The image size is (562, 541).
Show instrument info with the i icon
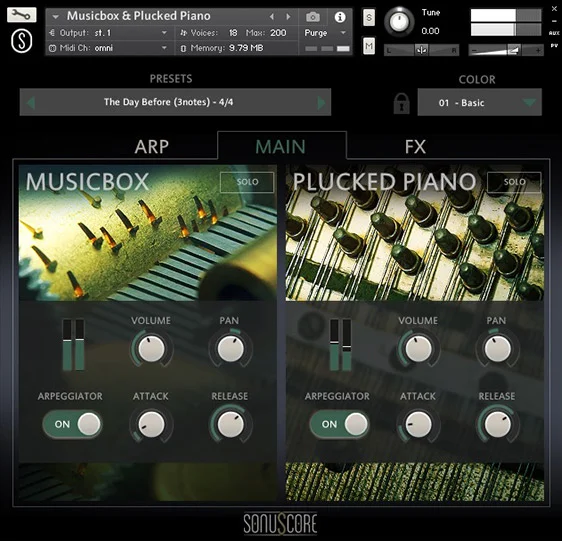click(x=340, y=17)
